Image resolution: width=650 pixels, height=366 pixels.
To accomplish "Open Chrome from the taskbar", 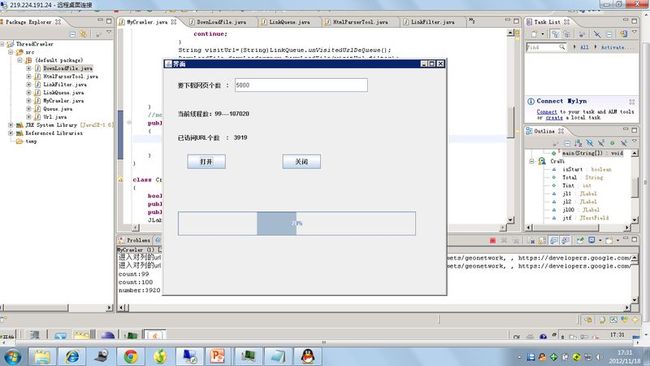I will coord(131,356).
